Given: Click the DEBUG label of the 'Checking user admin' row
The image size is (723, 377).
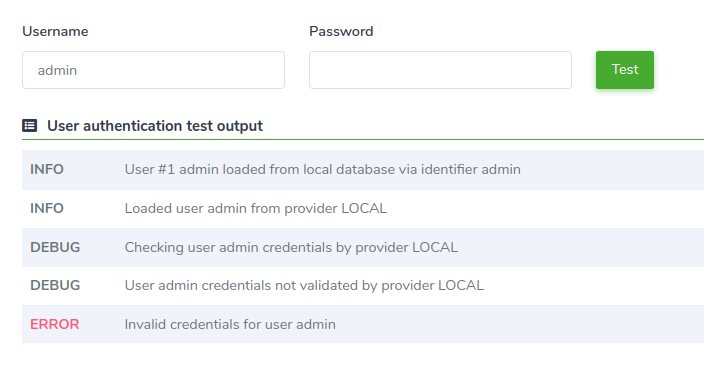Looking at the screenshot, I should pos(55,247).
